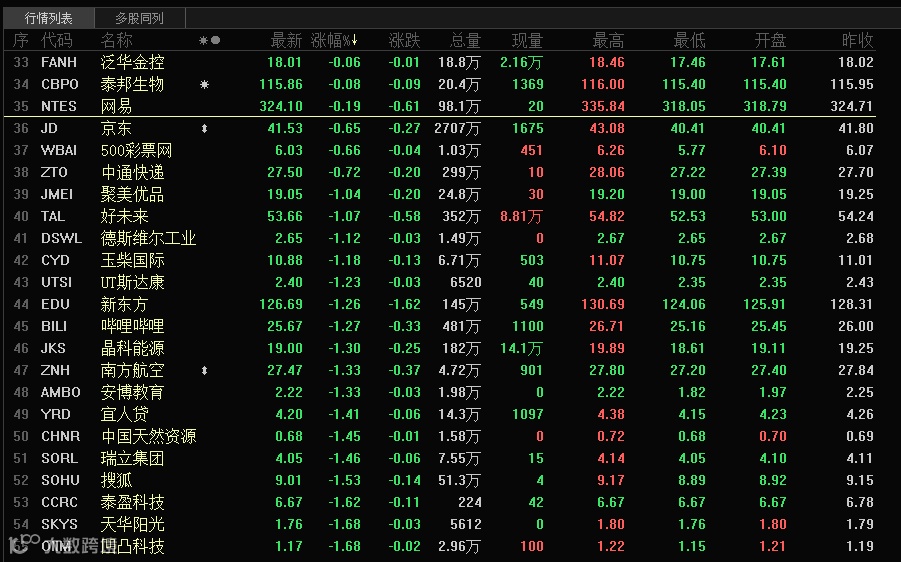
Task: Select the stock name 搜狐
Action: 116,480
